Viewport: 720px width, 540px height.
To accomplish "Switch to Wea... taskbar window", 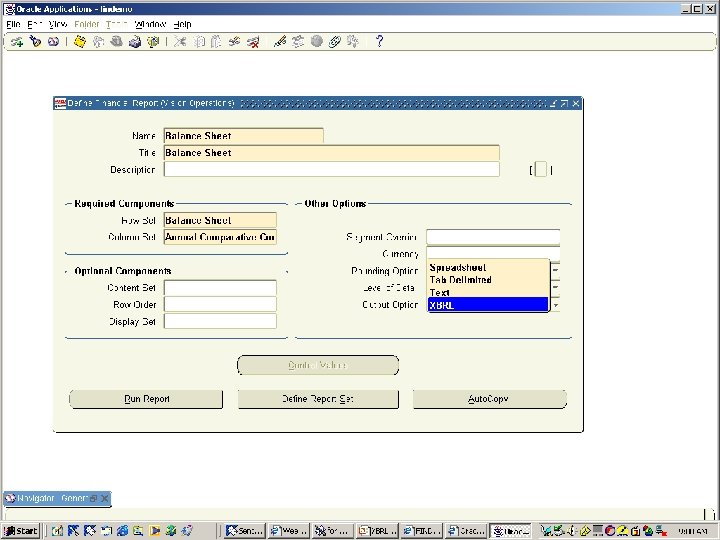I will (289, 531).
